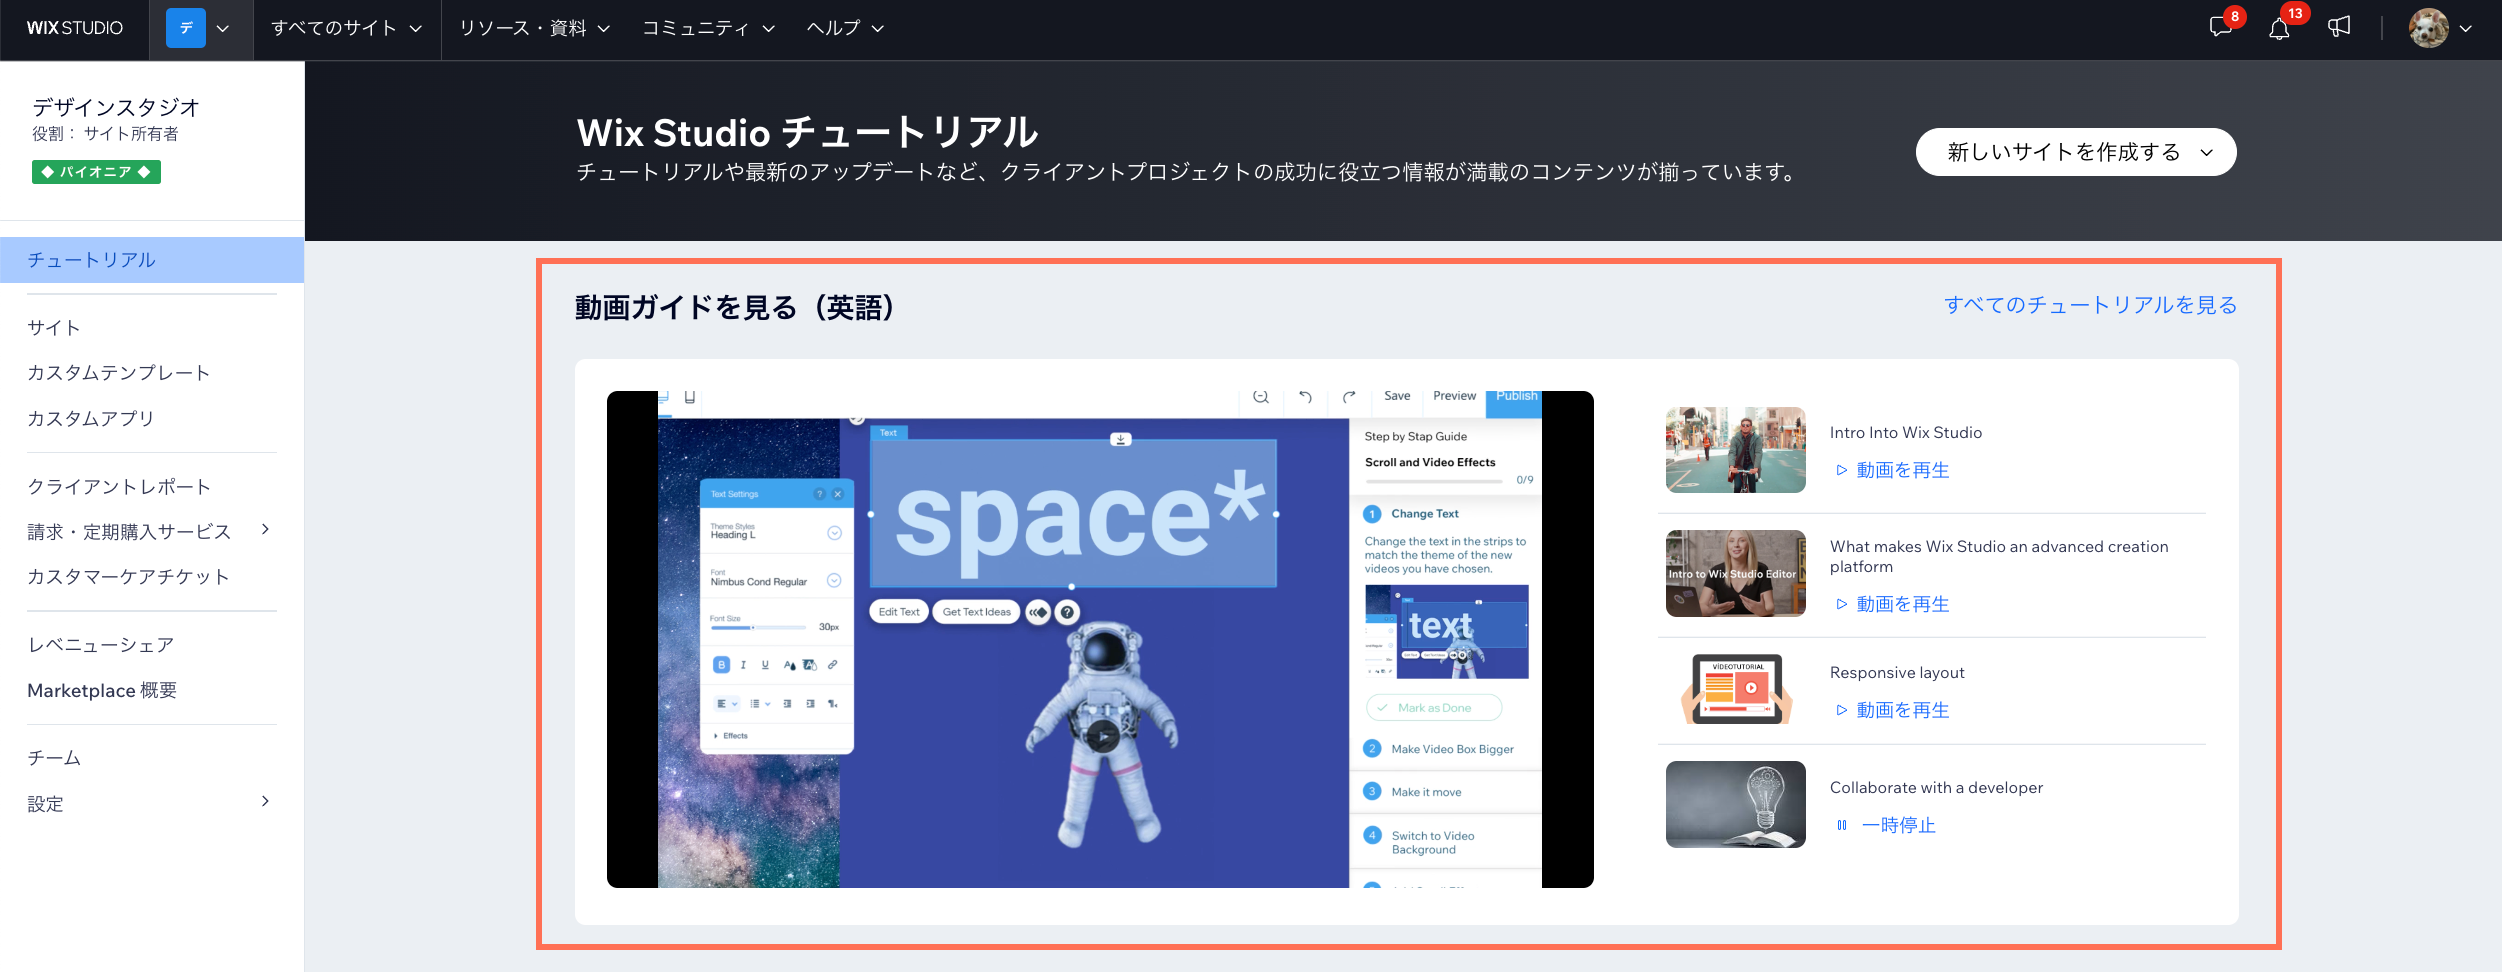Screen dimensions: 2502x972
Task: Click Intro to Wix Studio Editor thumbnail
Action: [1736, 573]
